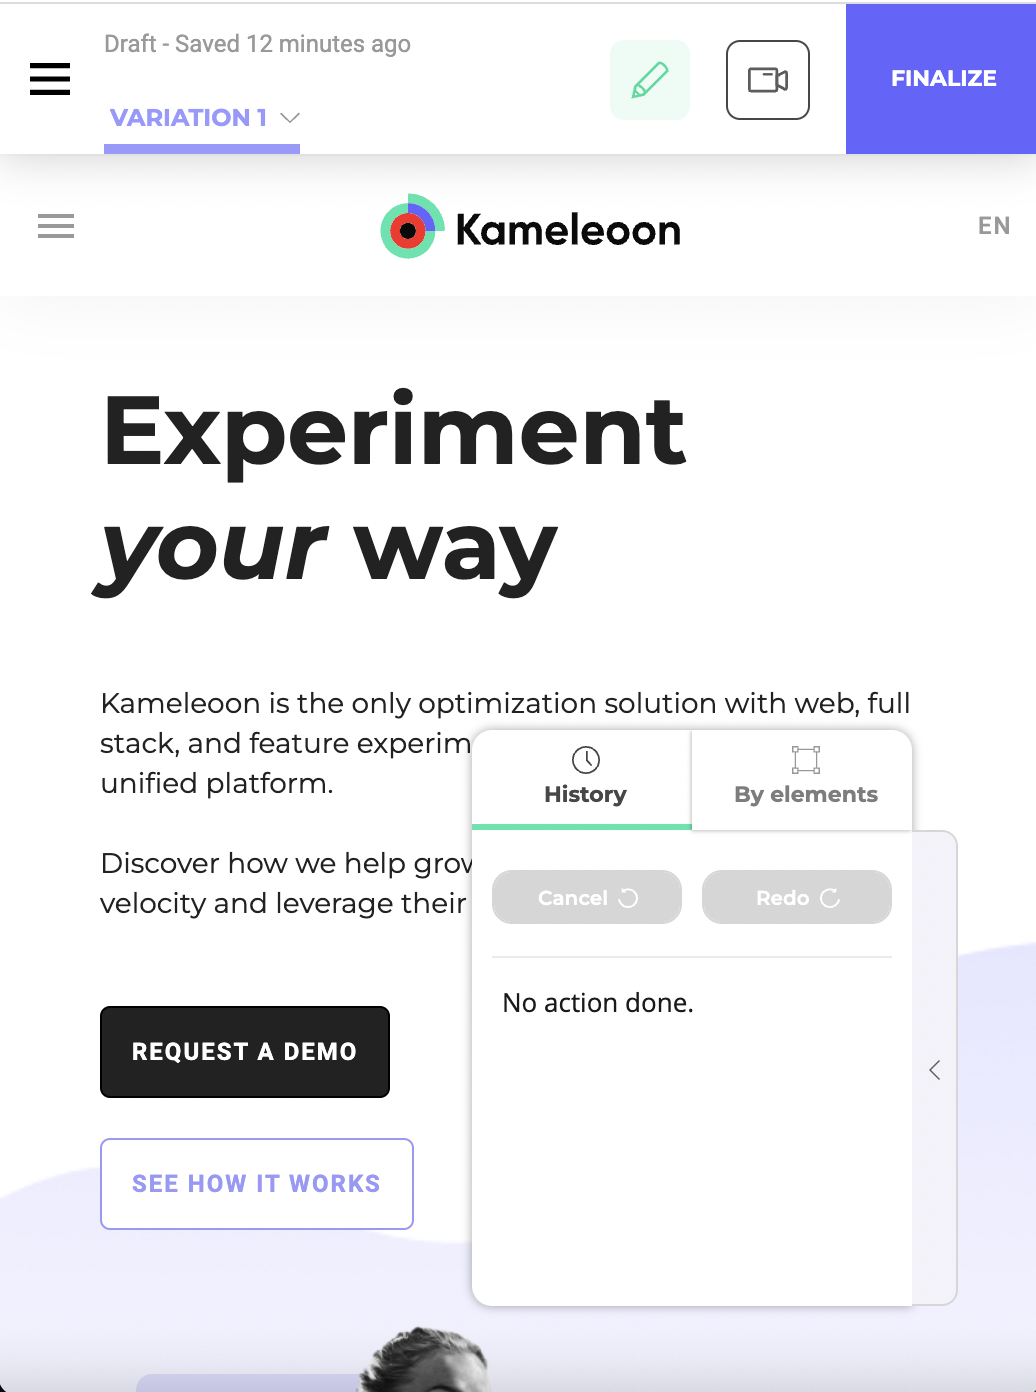The image size is (1036, 1392).
Task: Collapse the history panel with side arrow
Action: click(935, 1070)
